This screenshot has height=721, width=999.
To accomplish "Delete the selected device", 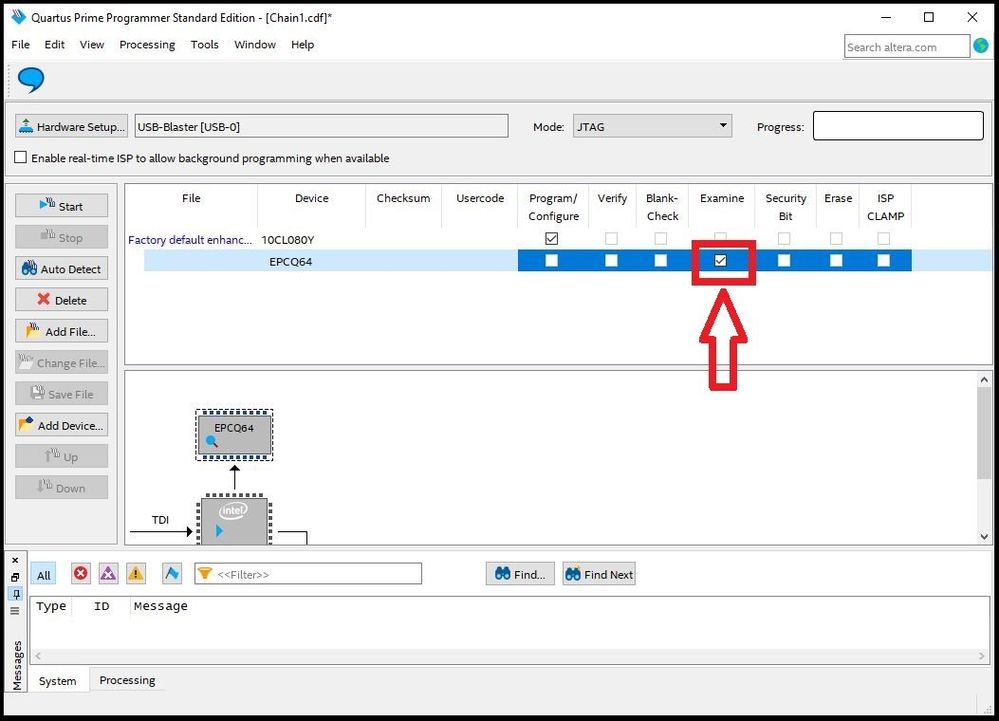I will pyautogui.click(x=61, y=300).
